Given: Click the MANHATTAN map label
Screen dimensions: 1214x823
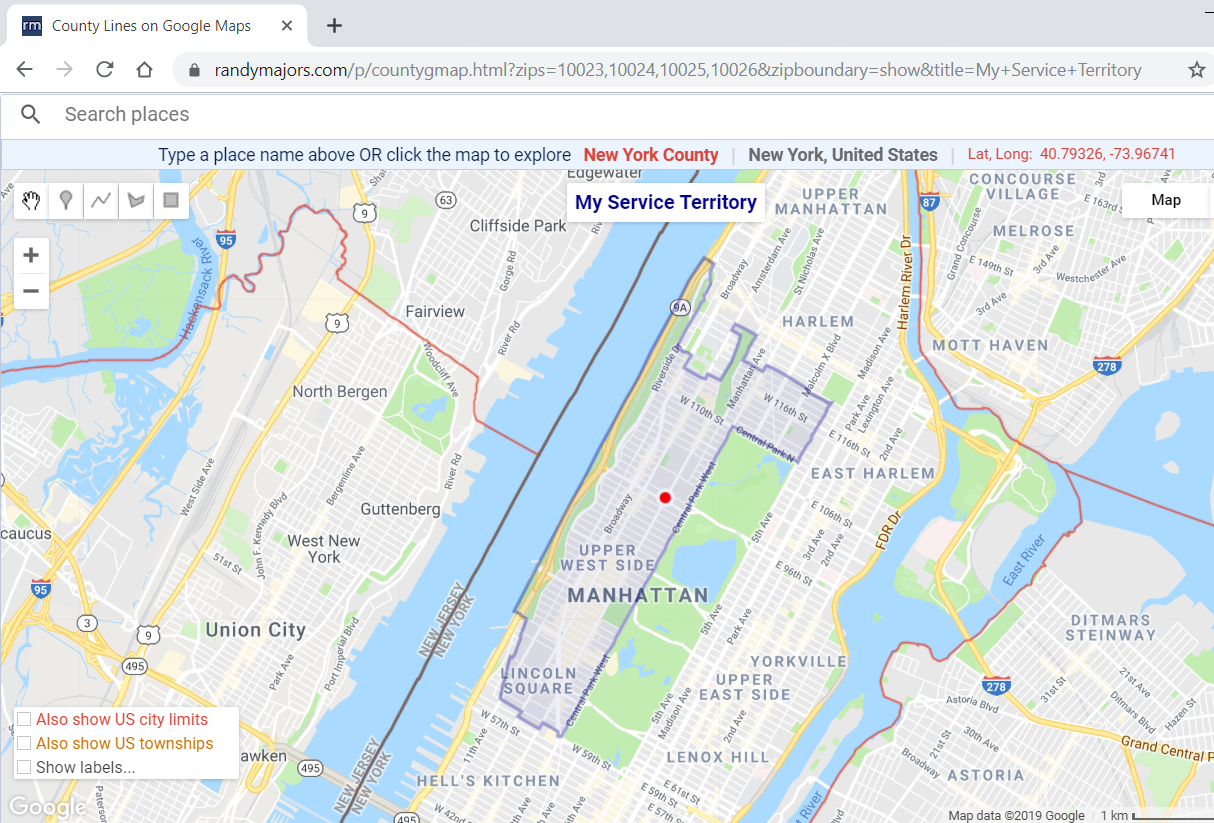Looking at the screenshot, I should point(638,595).
